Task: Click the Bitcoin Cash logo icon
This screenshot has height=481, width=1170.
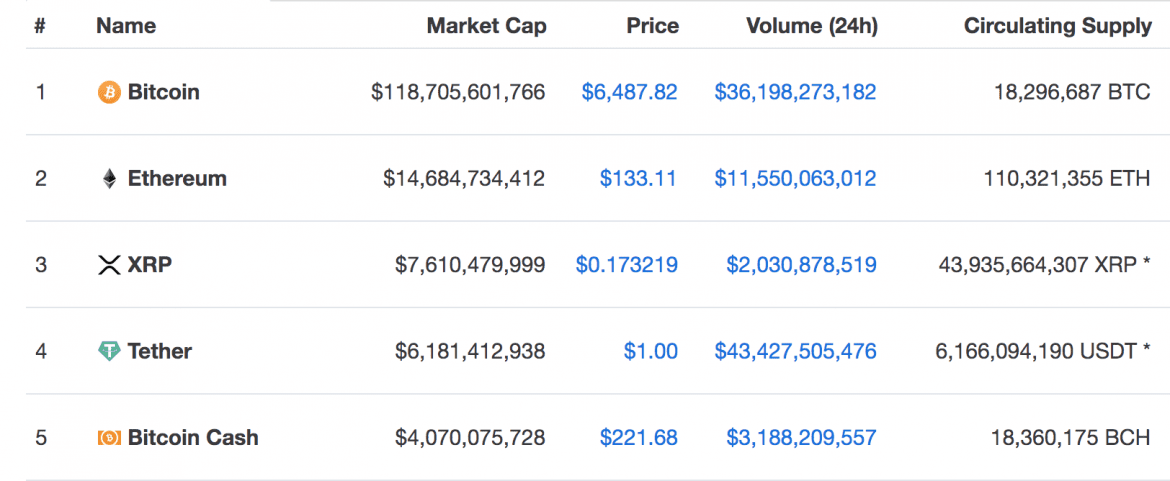Action: pos(108,438)
